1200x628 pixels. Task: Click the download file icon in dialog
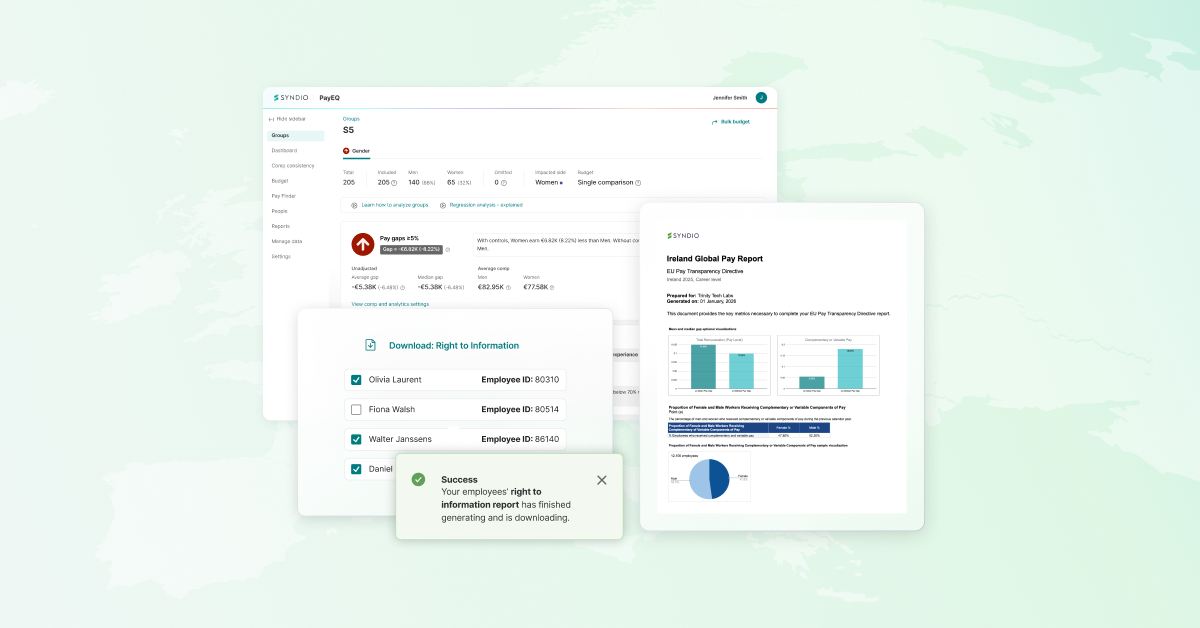[370, 345]
